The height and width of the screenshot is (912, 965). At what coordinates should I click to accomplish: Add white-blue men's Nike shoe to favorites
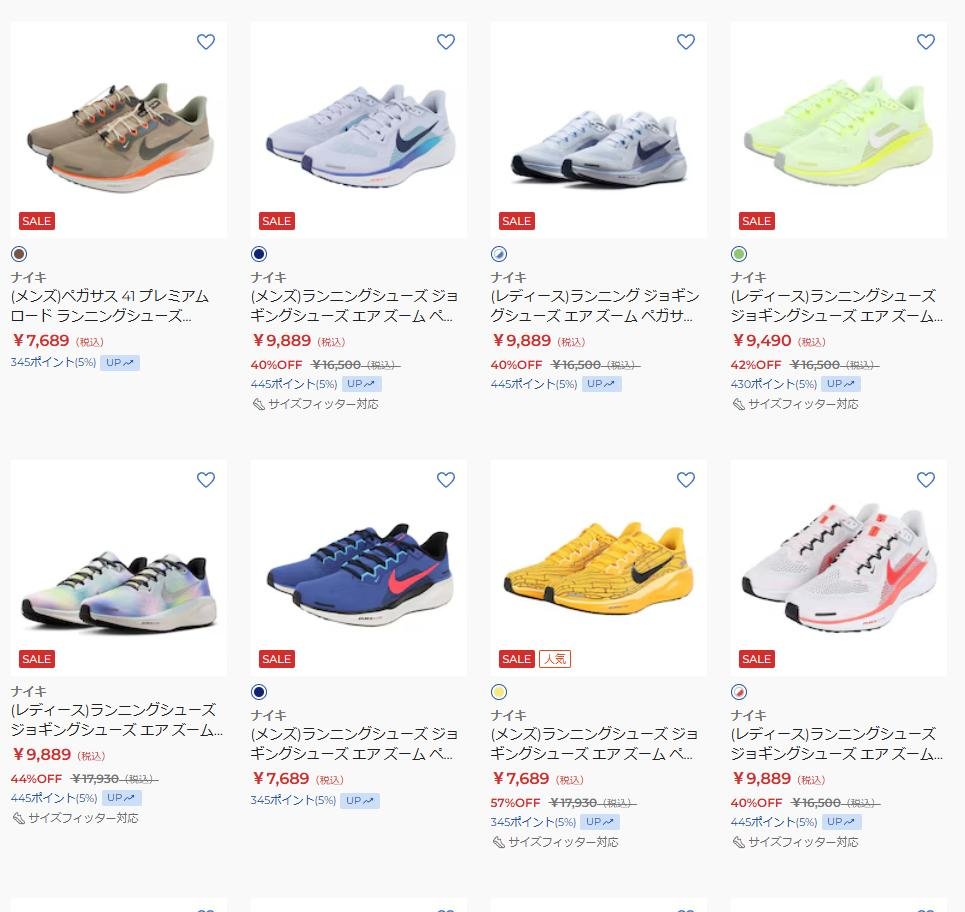[446, 42]
